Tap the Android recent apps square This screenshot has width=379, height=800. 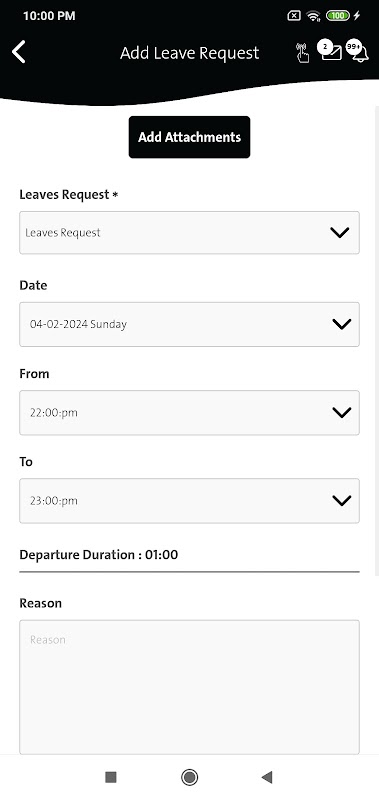coord(111,777)
